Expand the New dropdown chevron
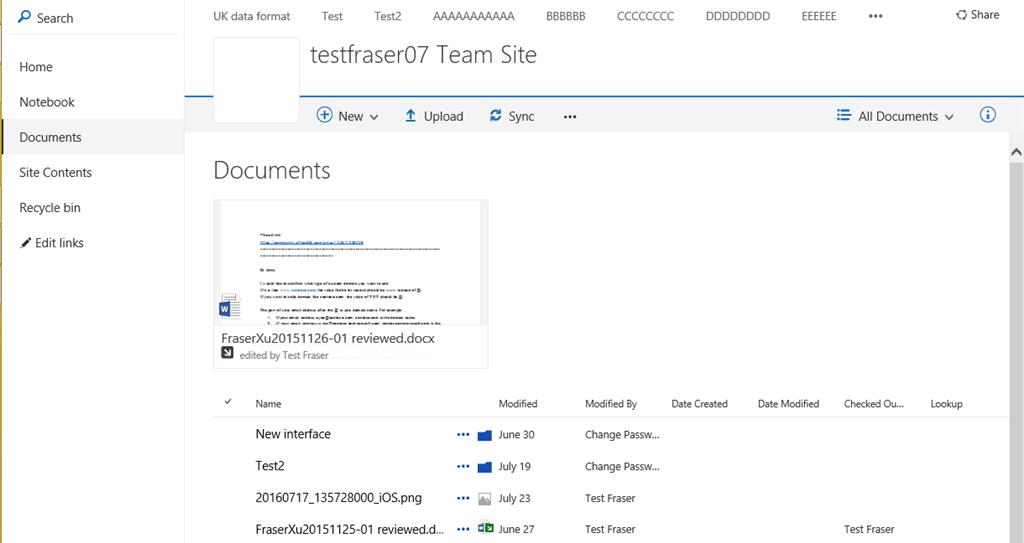The width and height of the screenshot is (1024, 543). (x=374, y=117)
